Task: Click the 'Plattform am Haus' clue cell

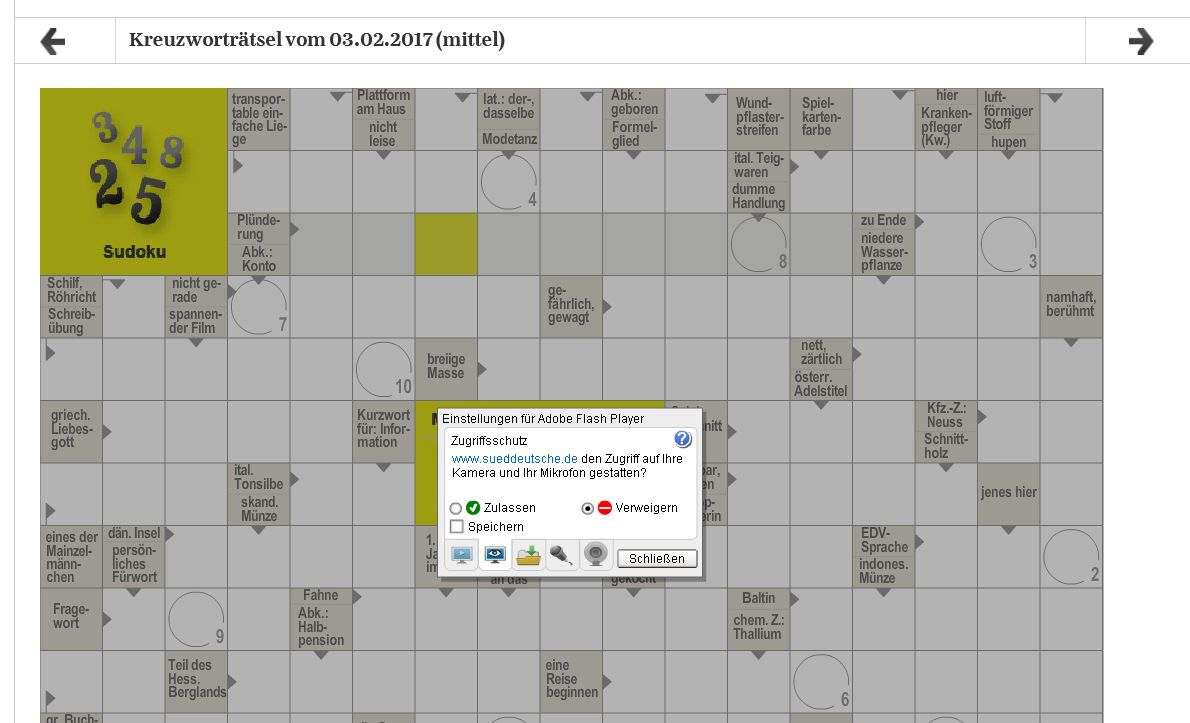Action: coord(383,102)
